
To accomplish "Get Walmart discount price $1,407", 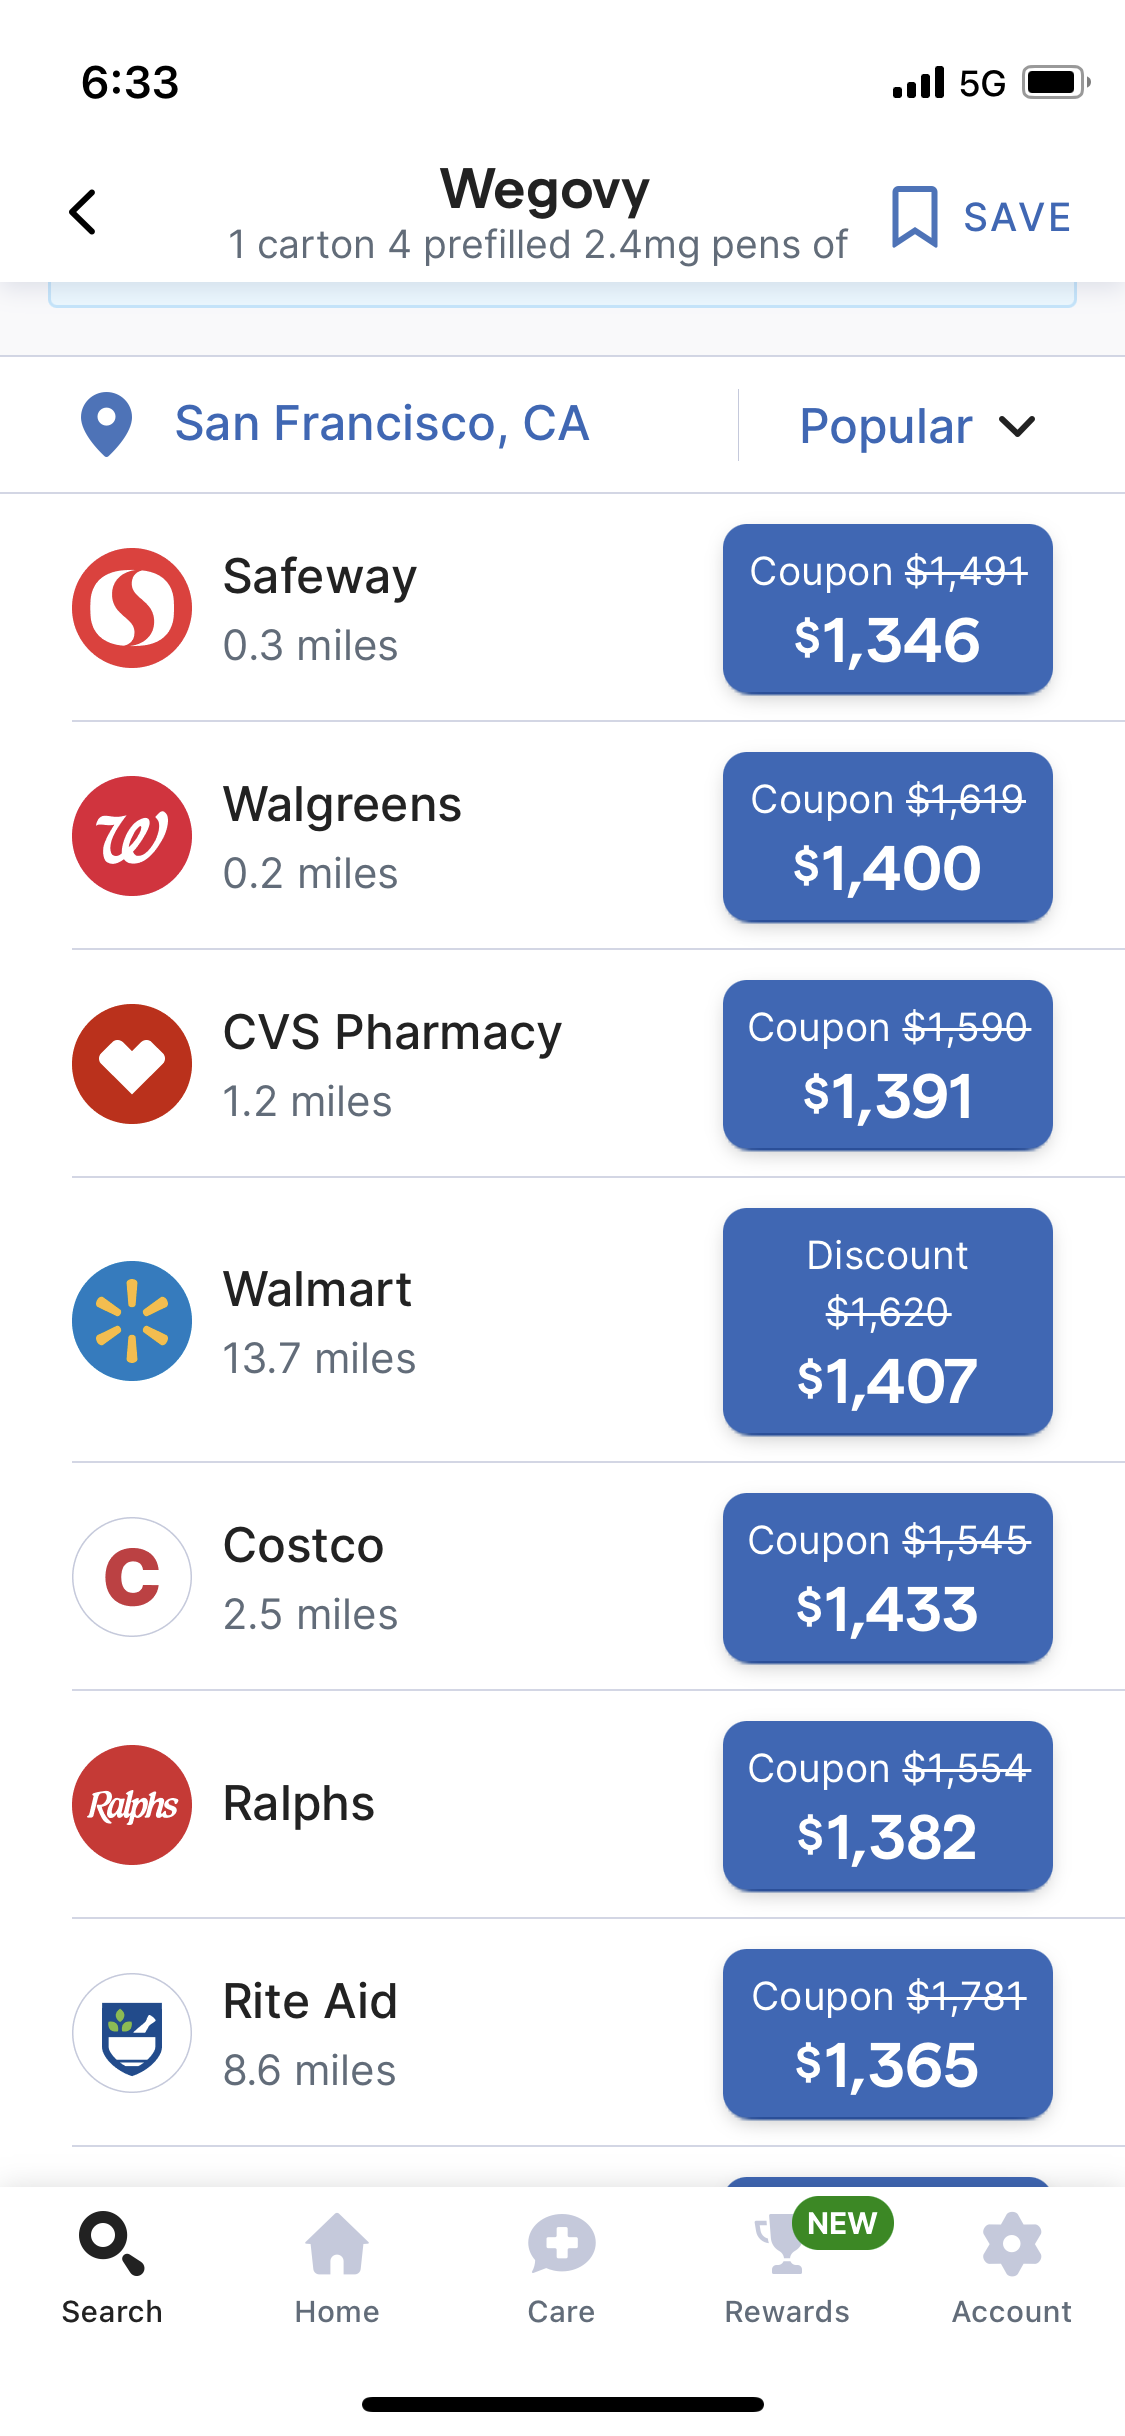I will (x=887, y=1321).
